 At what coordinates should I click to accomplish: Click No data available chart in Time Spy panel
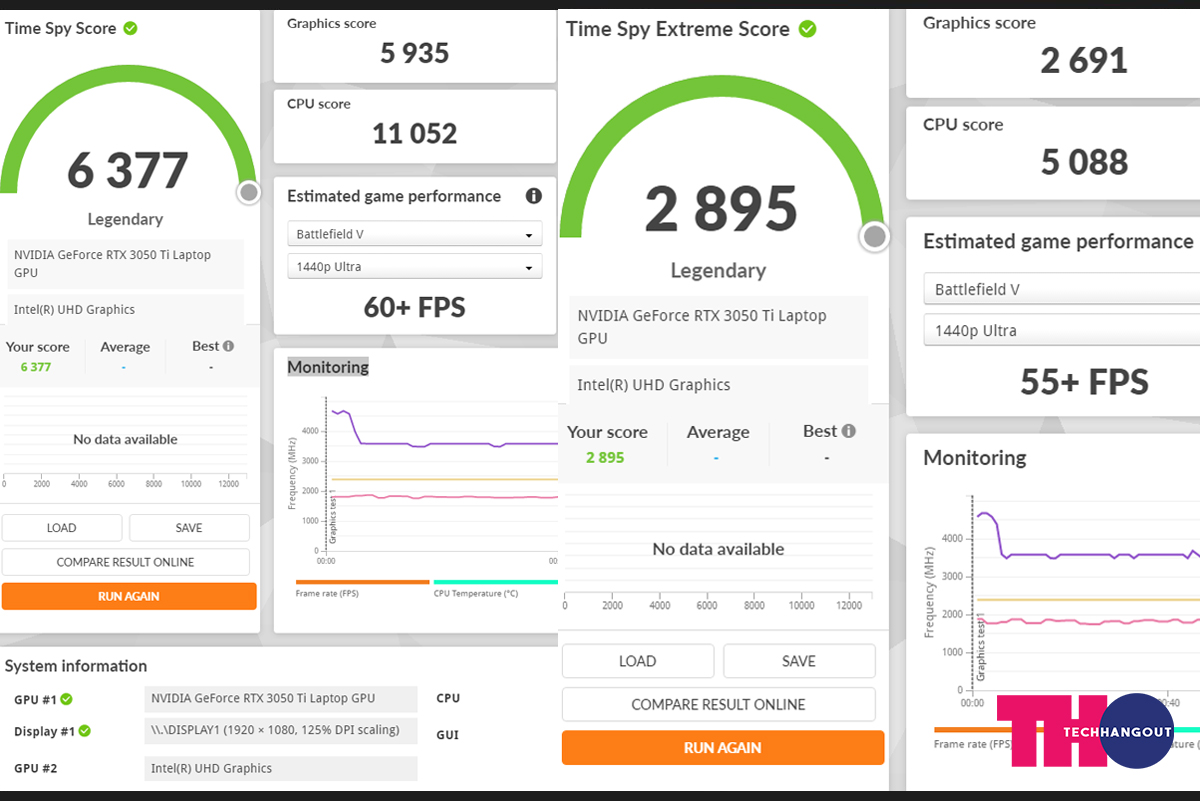(125, 439)
